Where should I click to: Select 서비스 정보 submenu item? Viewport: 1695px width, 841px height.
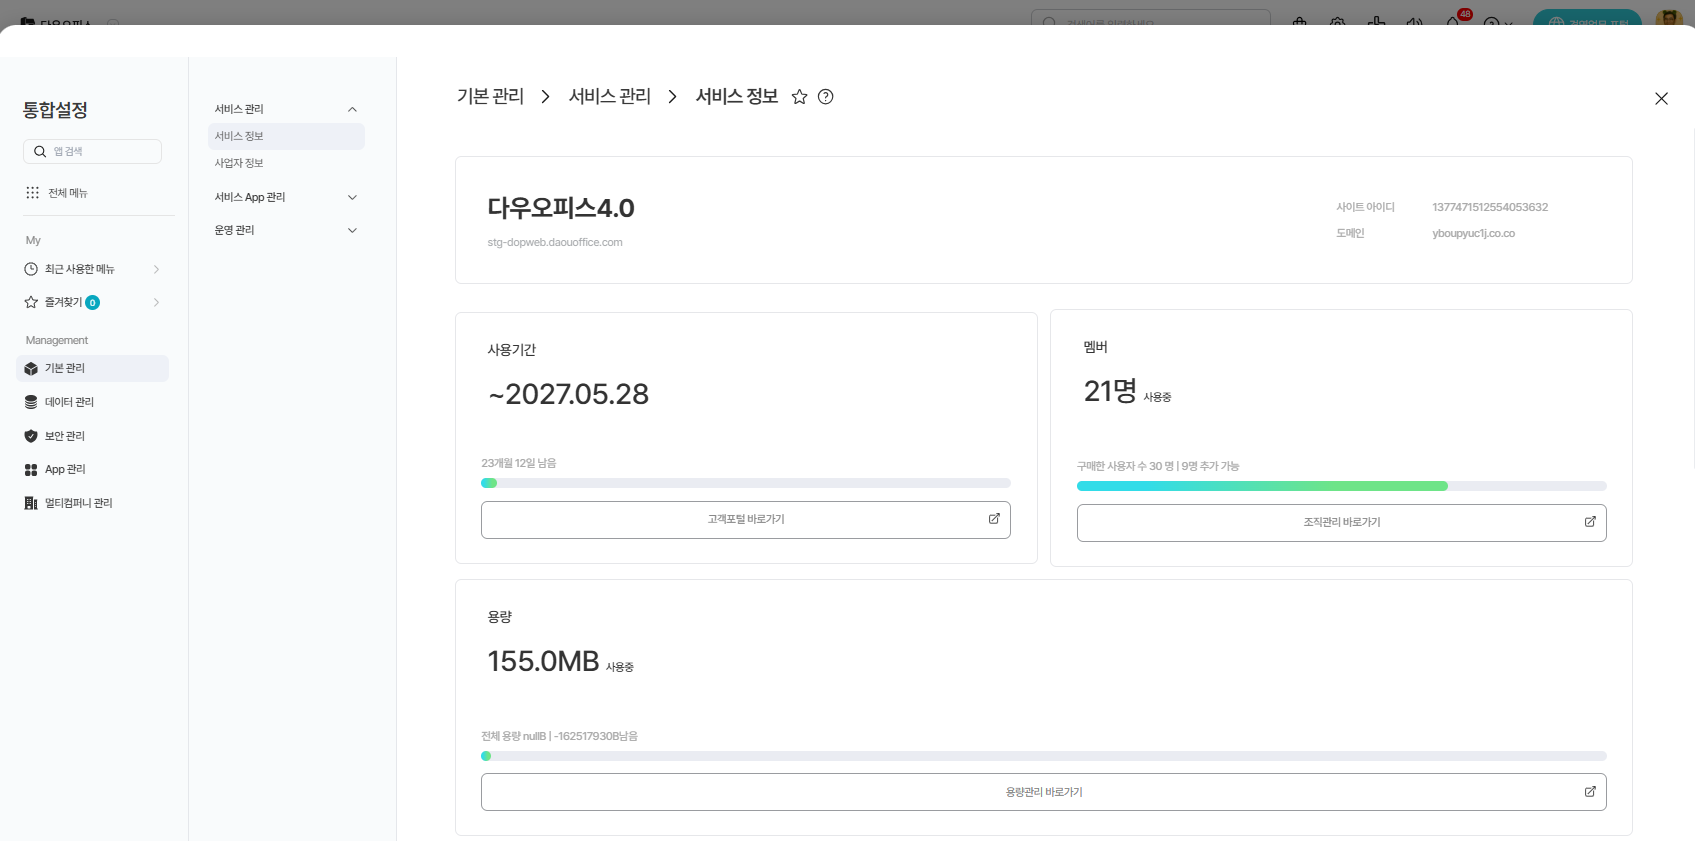239,136
